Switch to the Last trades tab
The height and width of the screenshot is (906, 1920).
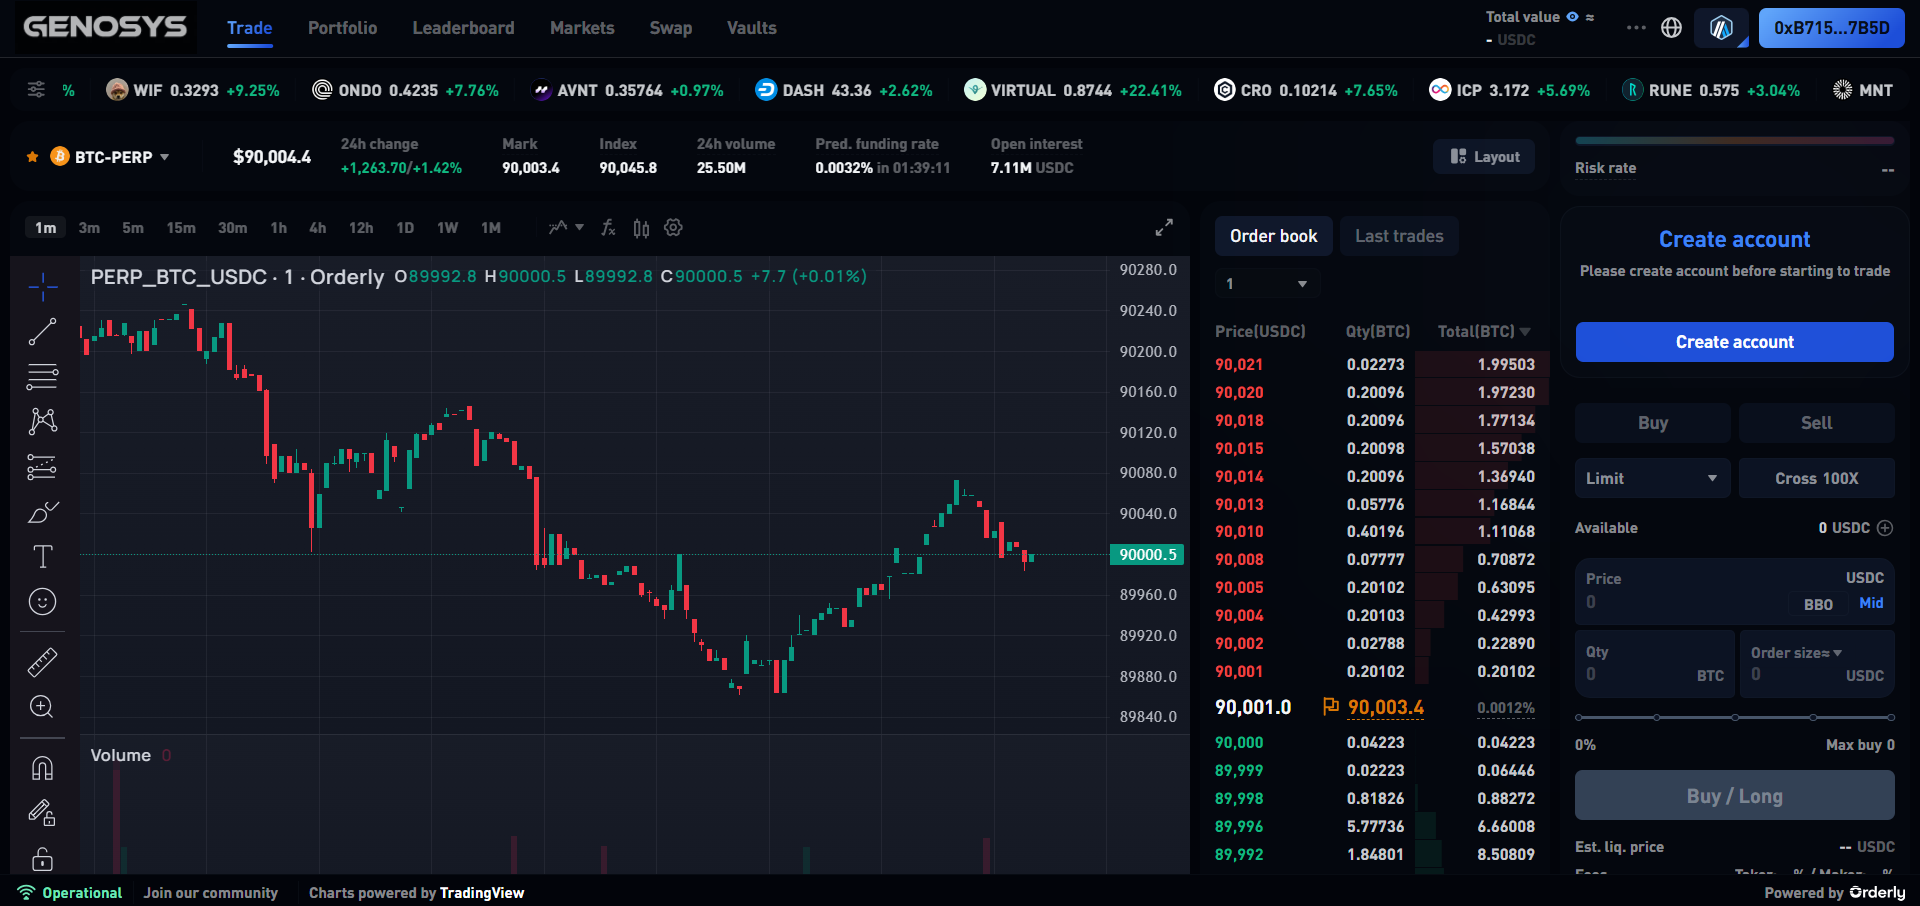[x=1399, y=236]
